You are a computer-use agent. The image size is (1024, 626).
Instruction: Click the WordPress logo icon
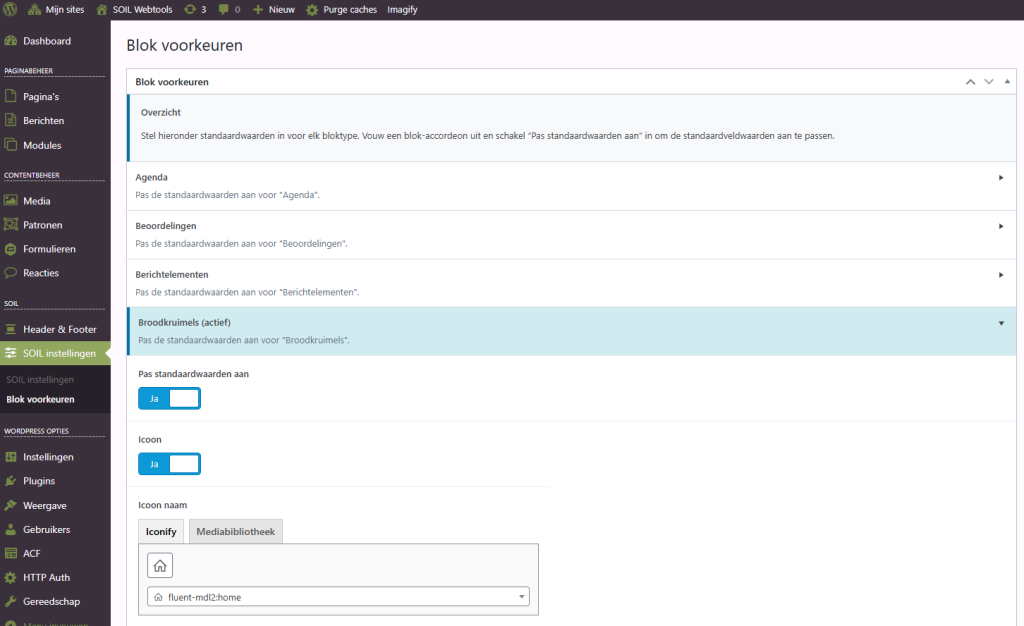[x=12, y=9]
